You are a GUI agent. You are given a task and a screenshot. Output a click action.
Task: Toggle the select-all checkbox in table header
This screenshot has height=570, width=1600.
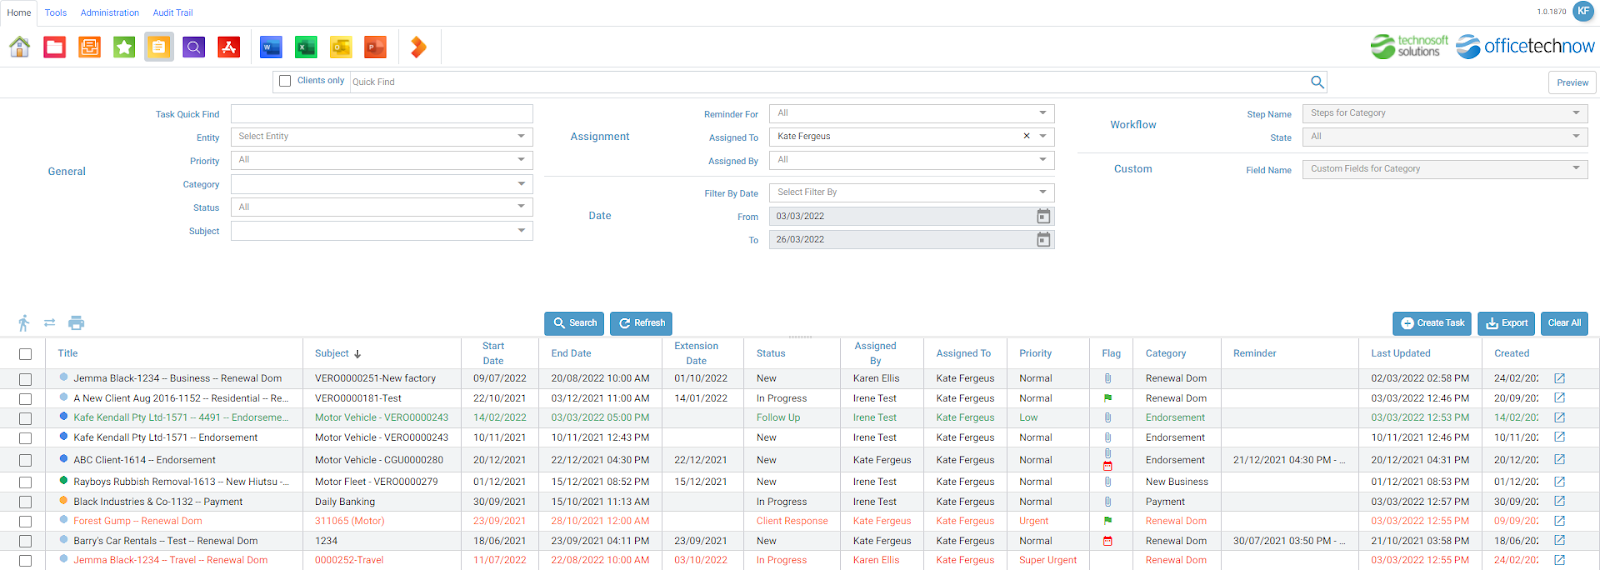pyautogui.click(x=25, y=354)
